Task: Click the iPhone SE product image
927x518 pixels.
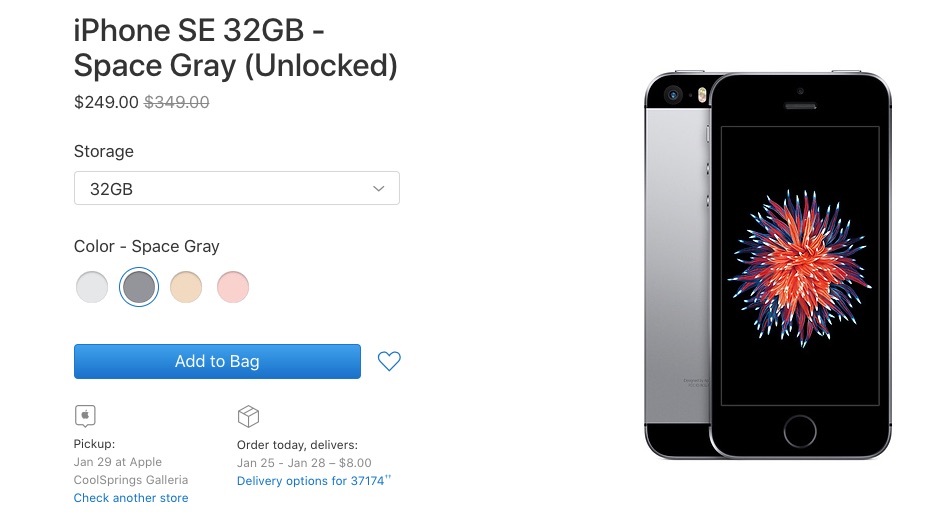Action: point(767,265)
